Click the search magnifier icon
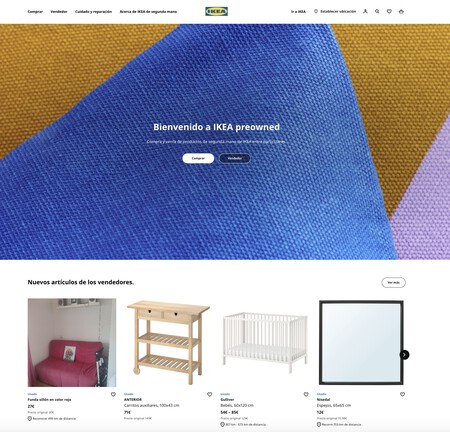 [377, 11]
